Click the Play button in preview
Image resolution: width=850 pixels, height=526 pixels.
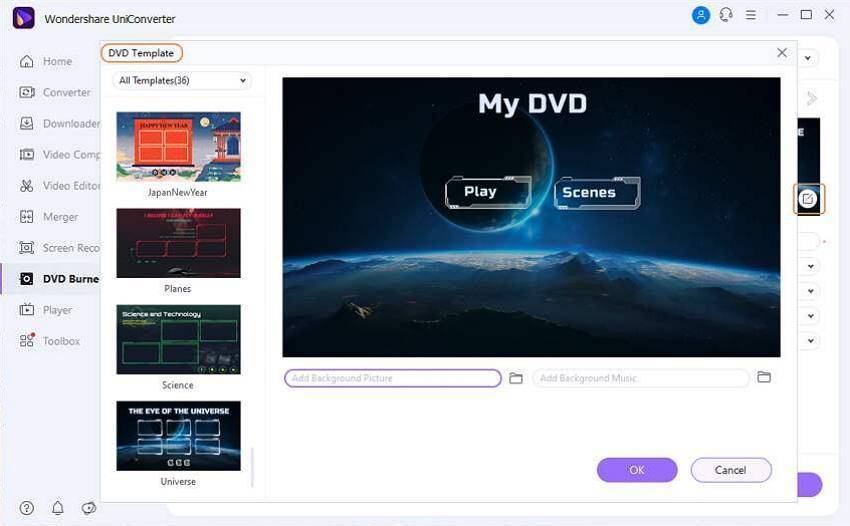tap(488, 193)
